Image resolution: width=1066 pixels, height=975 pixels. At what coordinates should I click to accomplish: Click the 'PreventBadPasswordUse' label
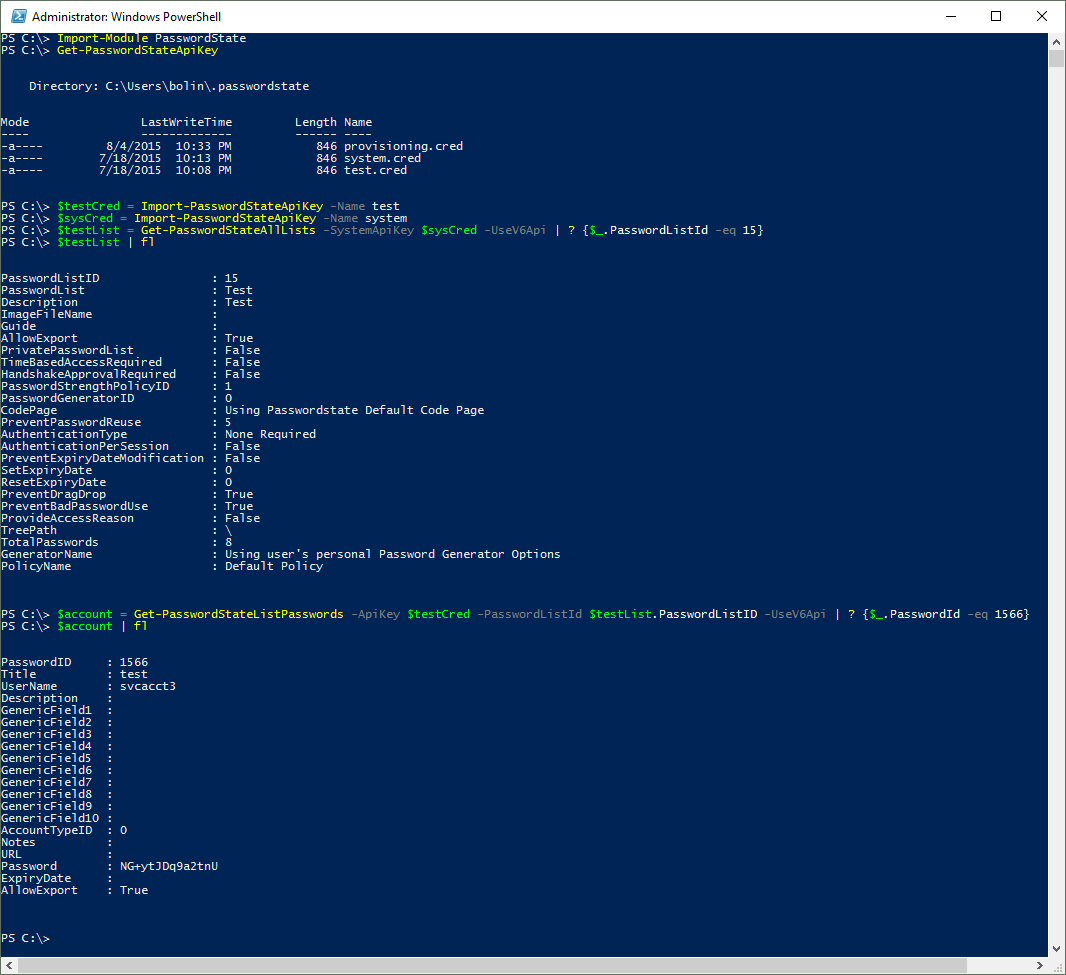75,506
